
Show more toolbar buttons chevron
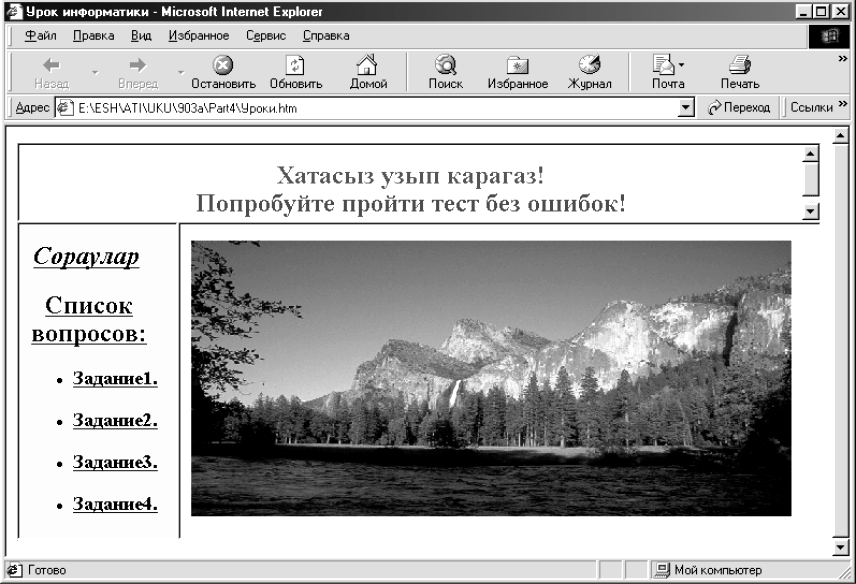(843, 58)
